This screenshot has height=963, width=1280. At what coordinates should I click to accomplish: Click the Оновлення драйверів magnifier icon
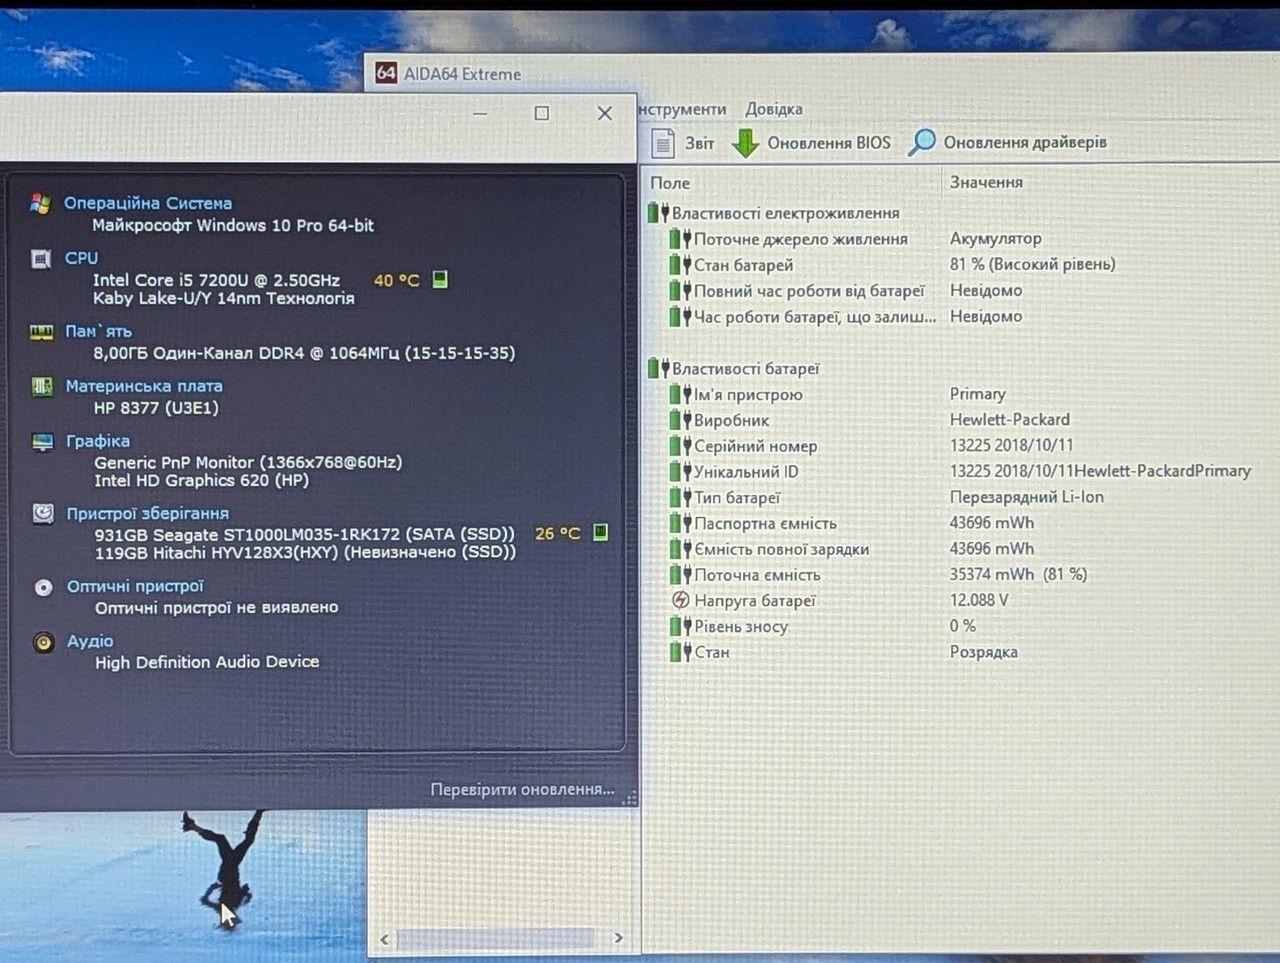[x=921, y=142]
